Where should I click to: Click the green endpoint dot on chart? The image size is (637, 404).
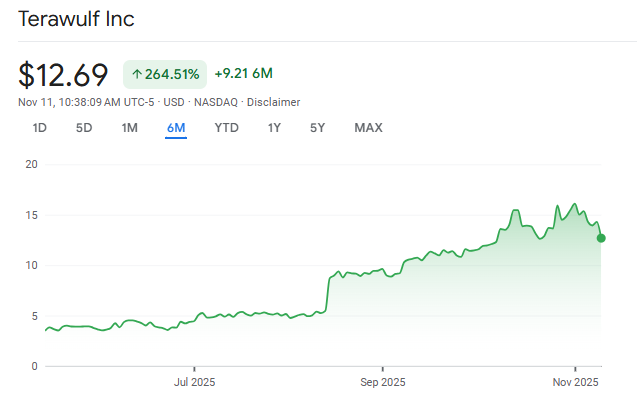click(601, 238)
